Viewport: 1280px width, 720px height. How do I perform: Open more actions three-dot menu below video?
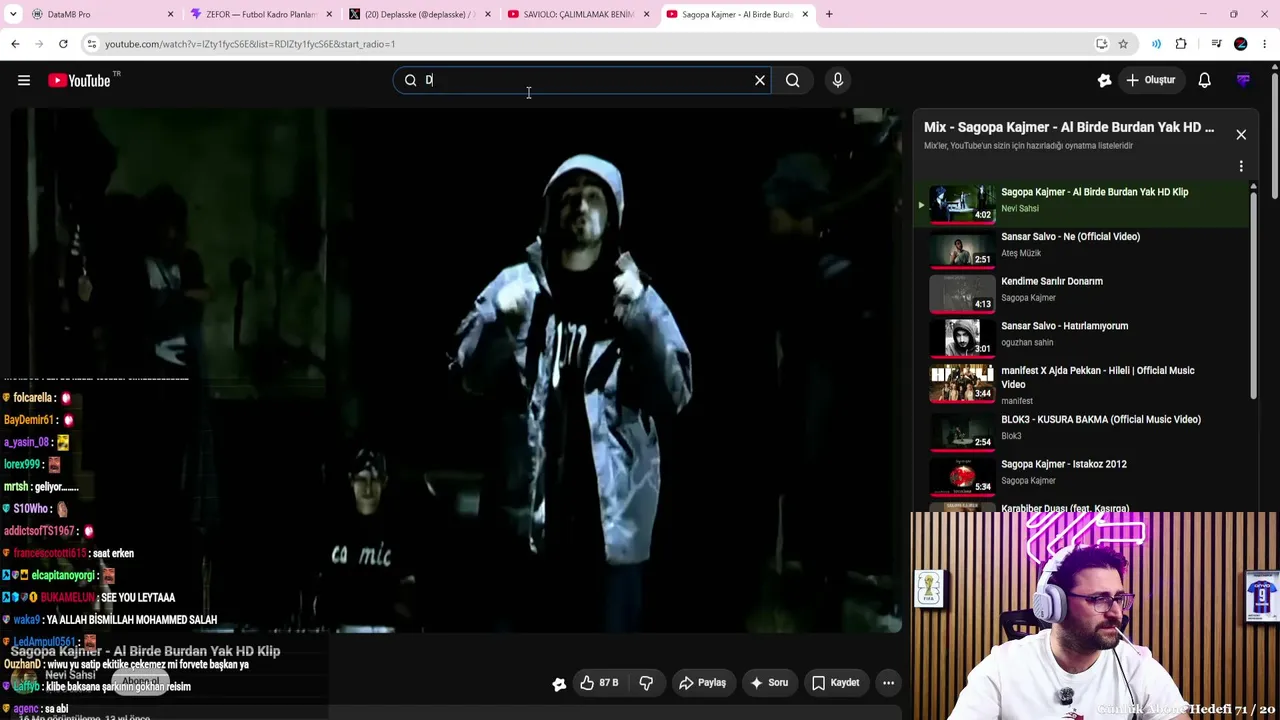pos(888,683)
